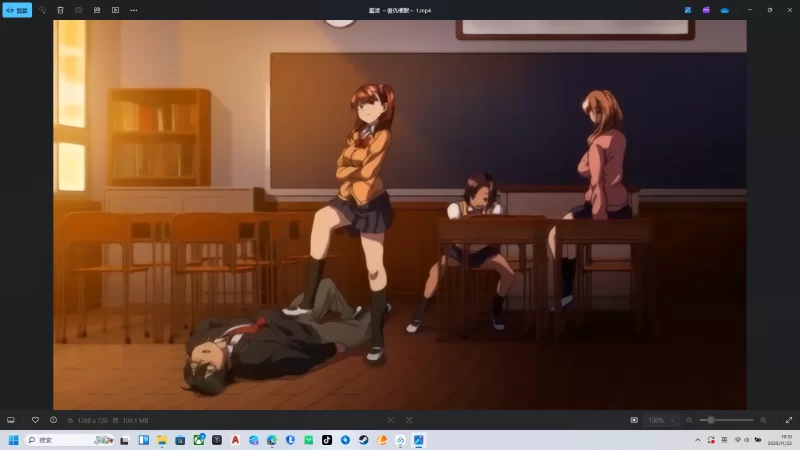Click the 1280 x 720 dimensions text
This screenshot has height=450, width=800.
pyautogui.click(x=92, y=420)
